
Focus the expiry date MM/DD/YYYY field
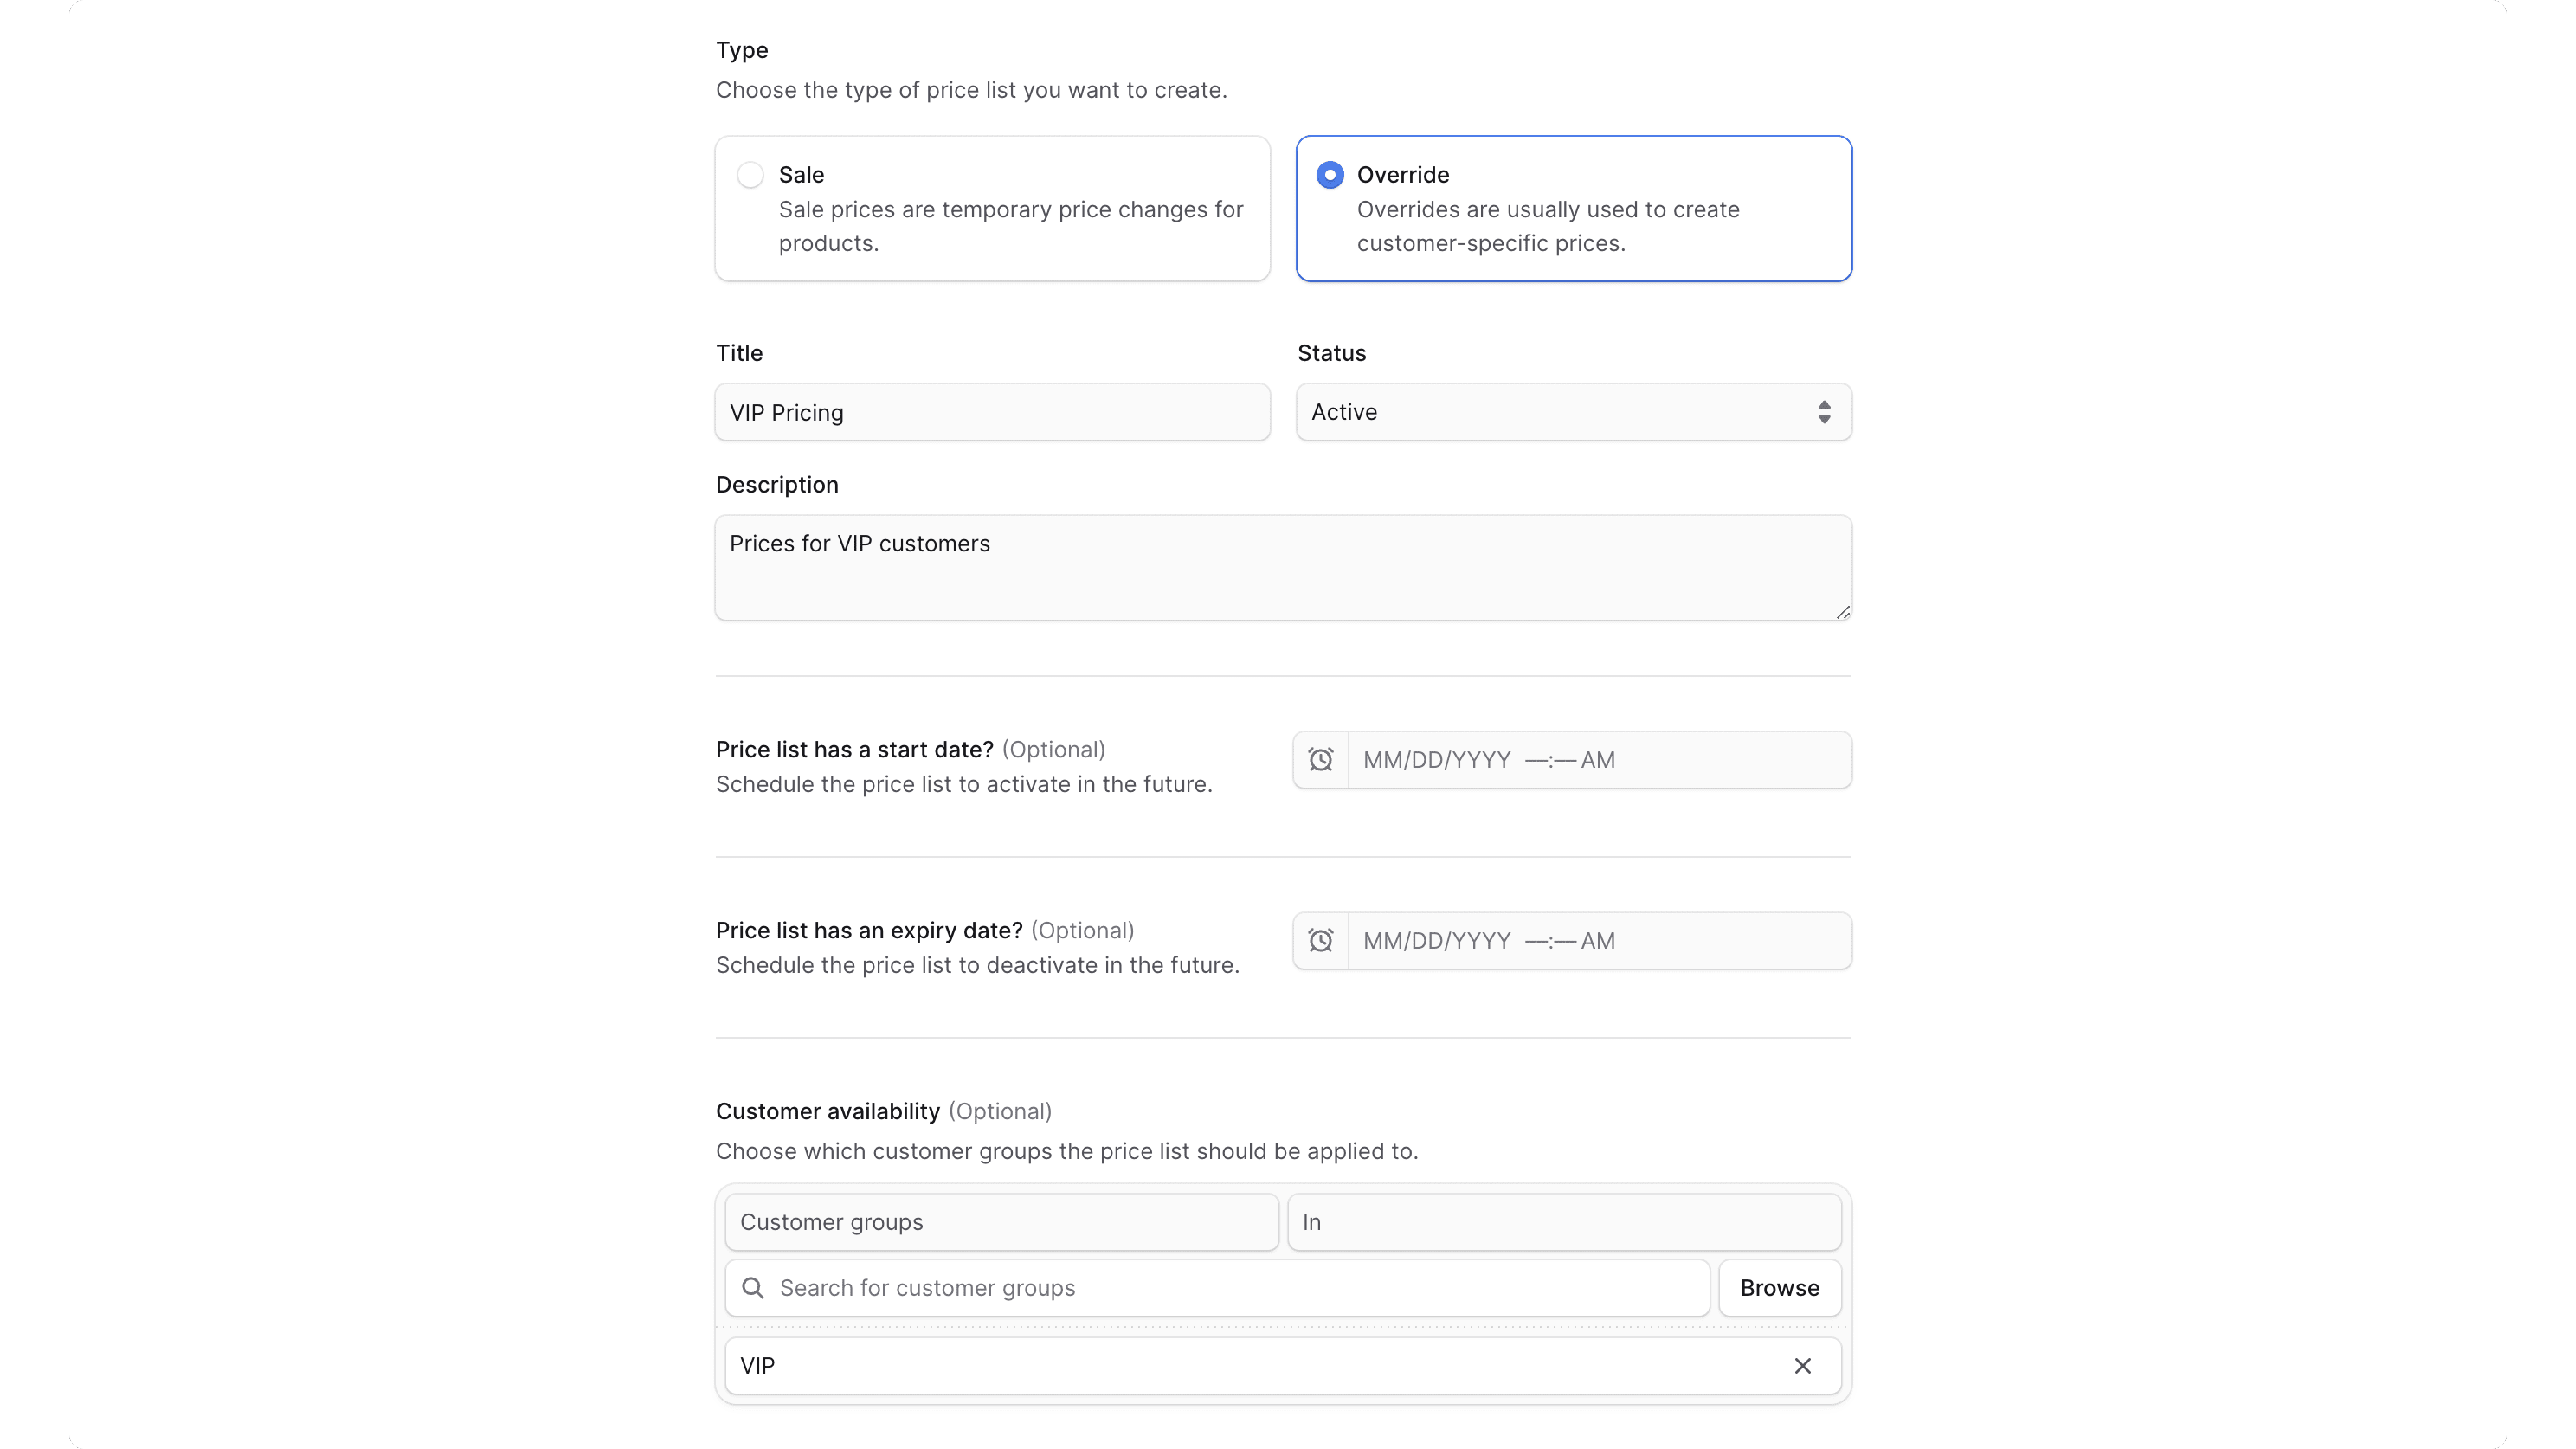point(1600,940)
